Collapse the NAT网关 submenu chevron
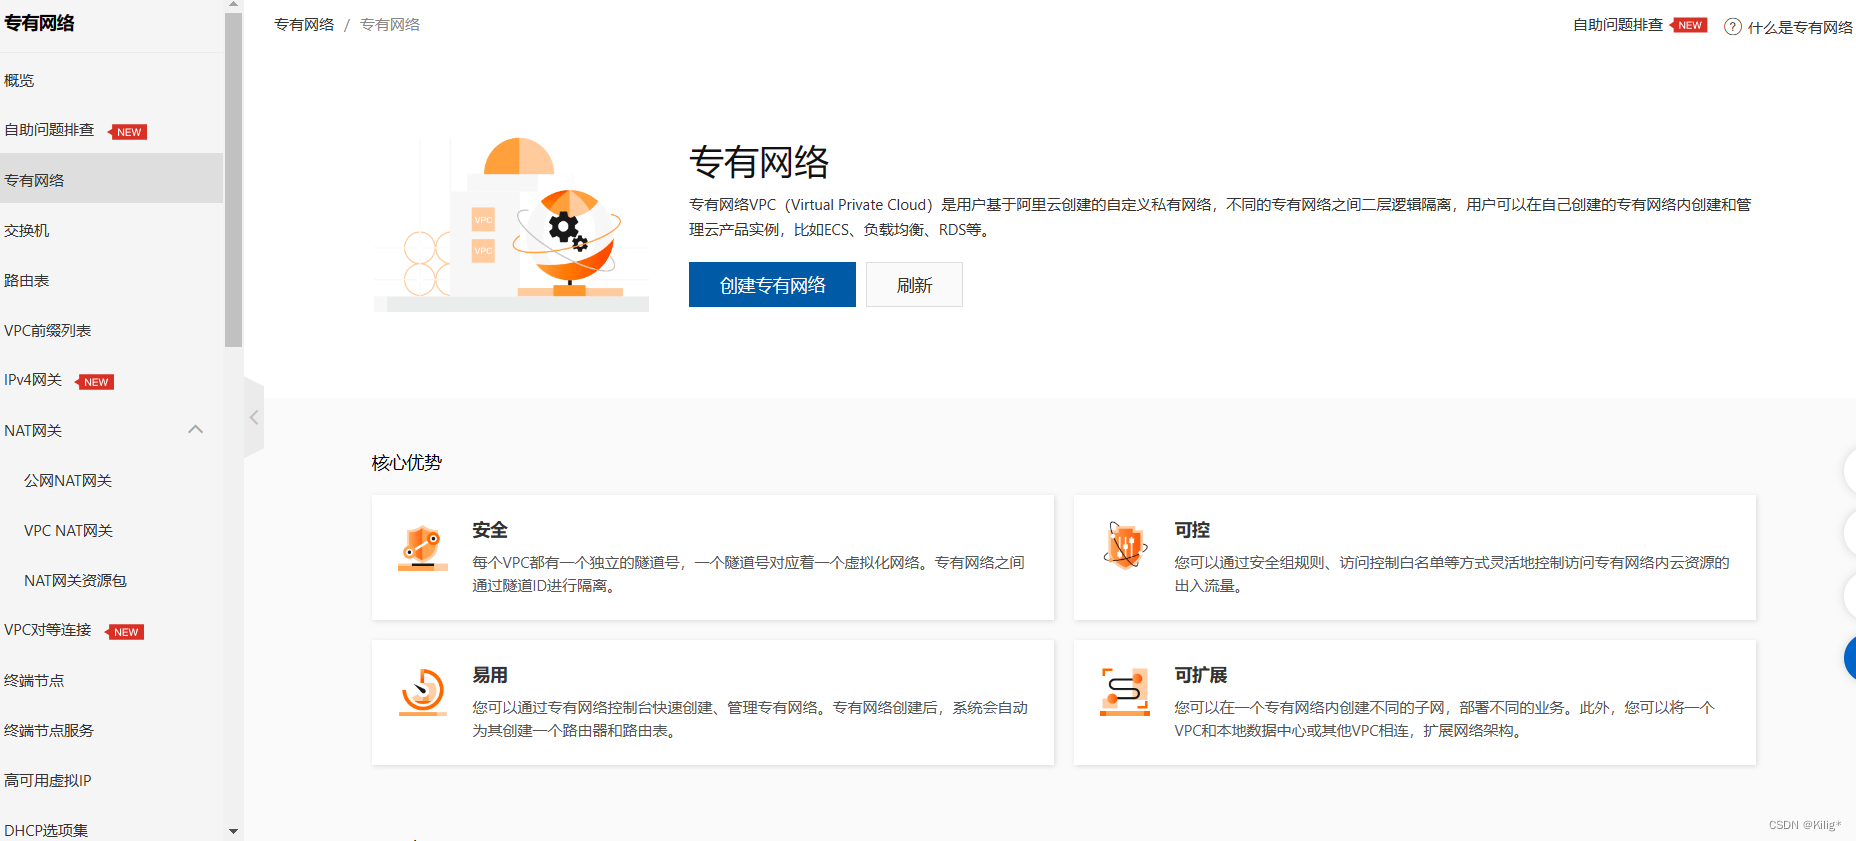 click(x=196, y=429)
